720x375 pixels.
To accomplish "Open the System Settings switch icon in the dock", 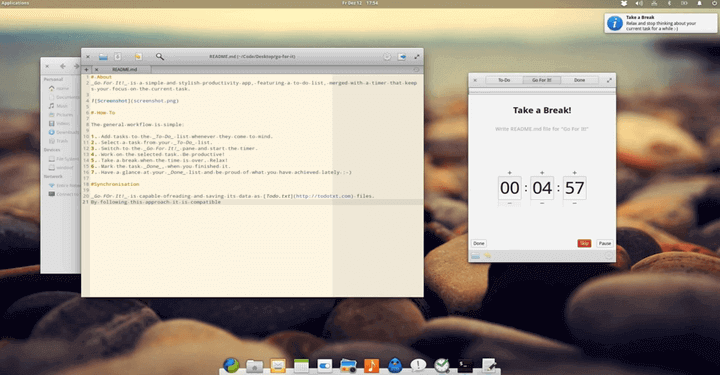I will [x=325, y=366].
